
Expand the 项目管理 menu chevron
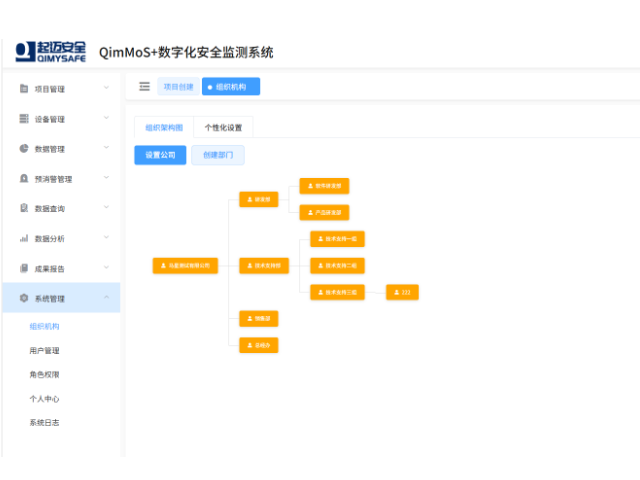tap(106, 88)
